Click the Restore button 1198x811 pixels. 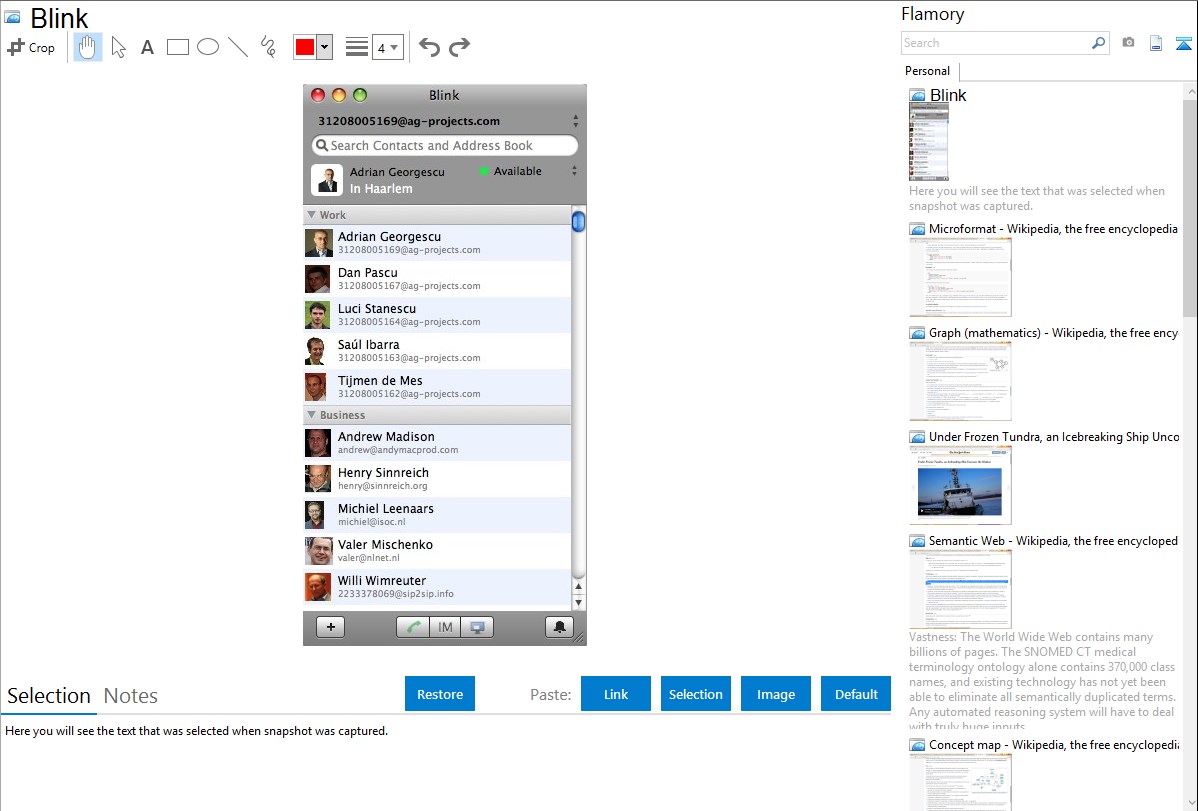[x=440, y=694]
